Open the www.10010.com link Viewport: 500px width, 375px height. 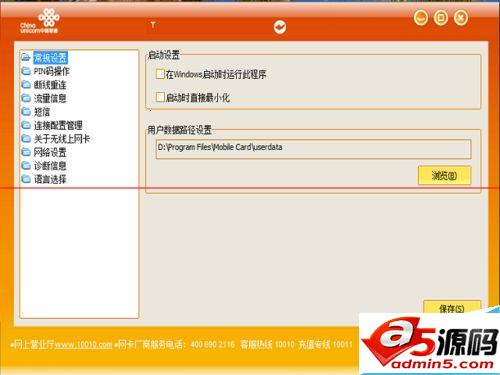tap(83, 344)
